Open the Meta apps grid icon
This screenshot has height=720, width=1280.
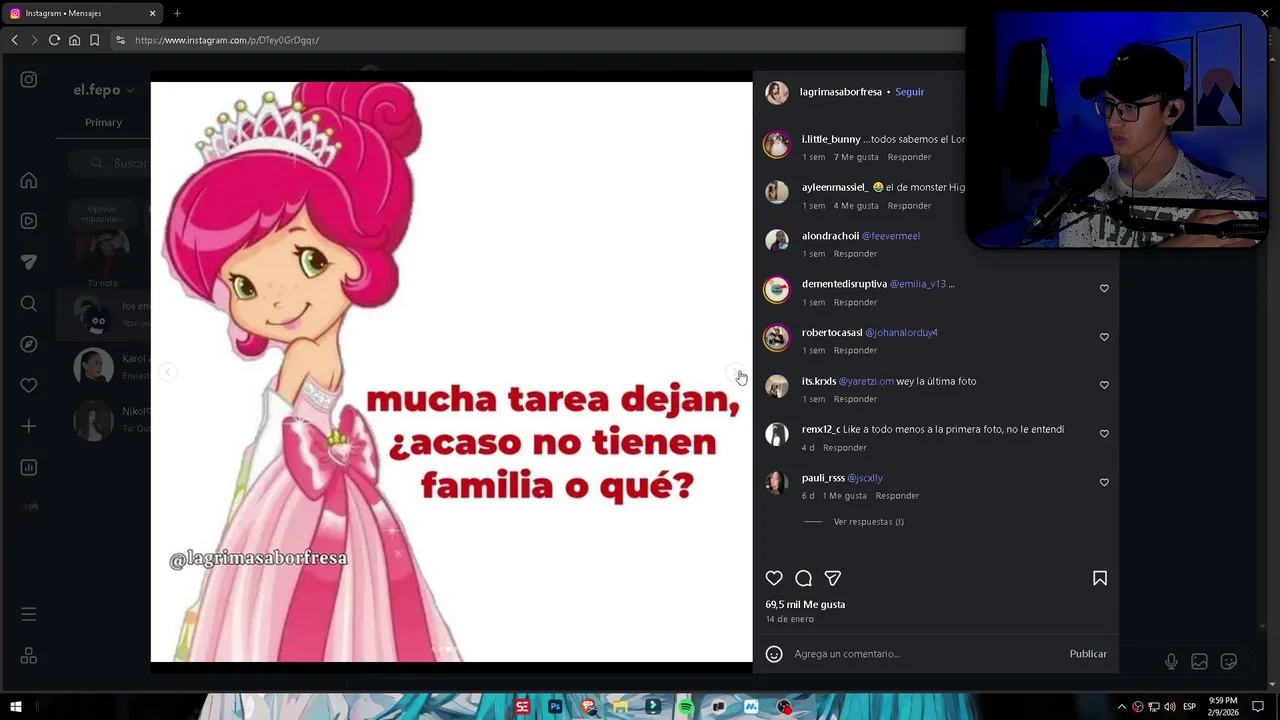pos(29,656)
